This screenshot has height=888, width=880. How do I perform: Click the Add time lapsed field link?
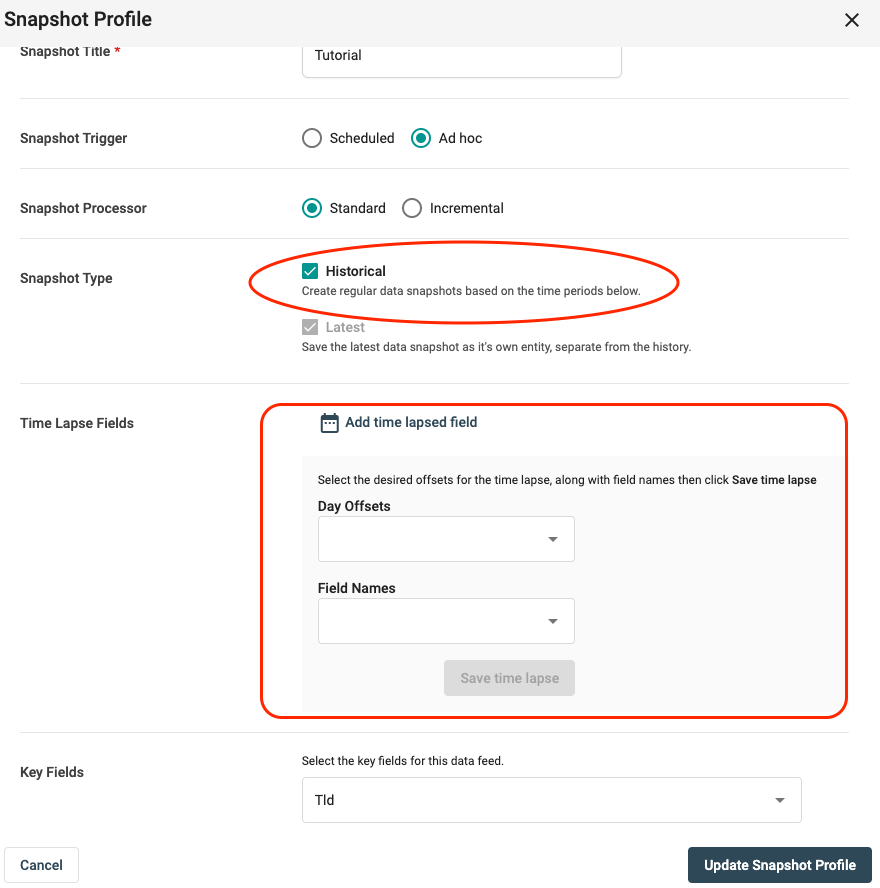[411, 422]
